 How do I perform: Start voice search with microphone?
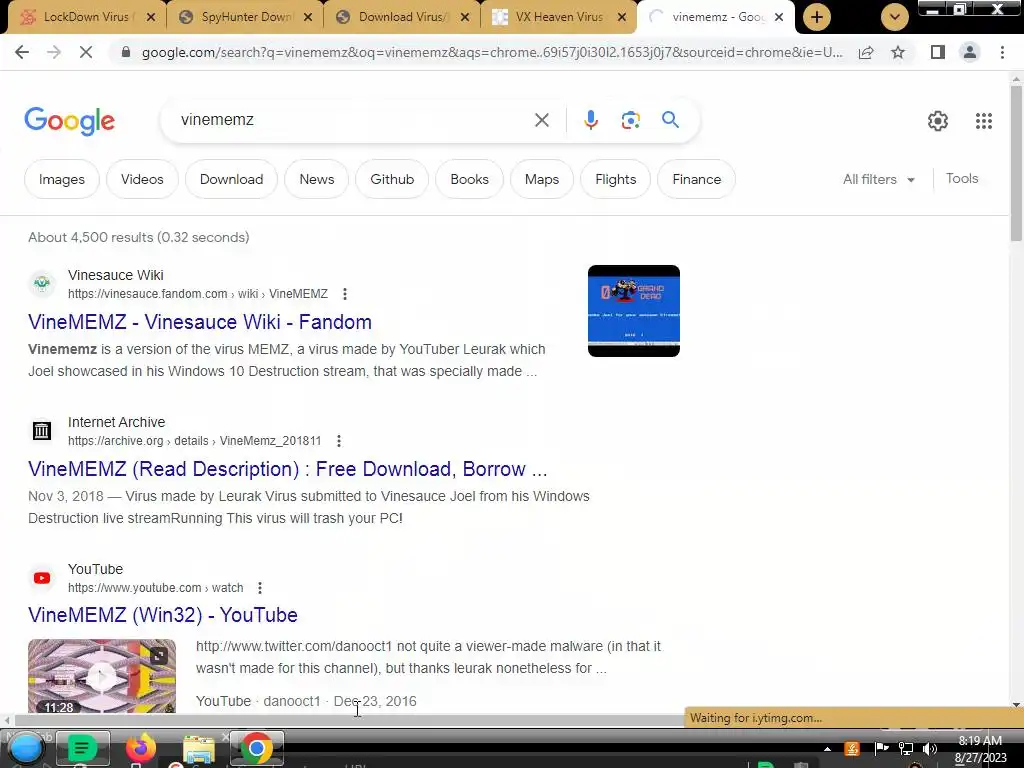click(590, 120)
